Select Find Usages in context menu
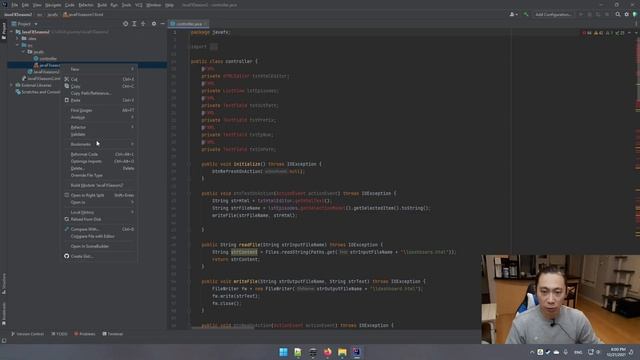The height and width of the screenshot is (360, 640). click(x=100, y=110)
